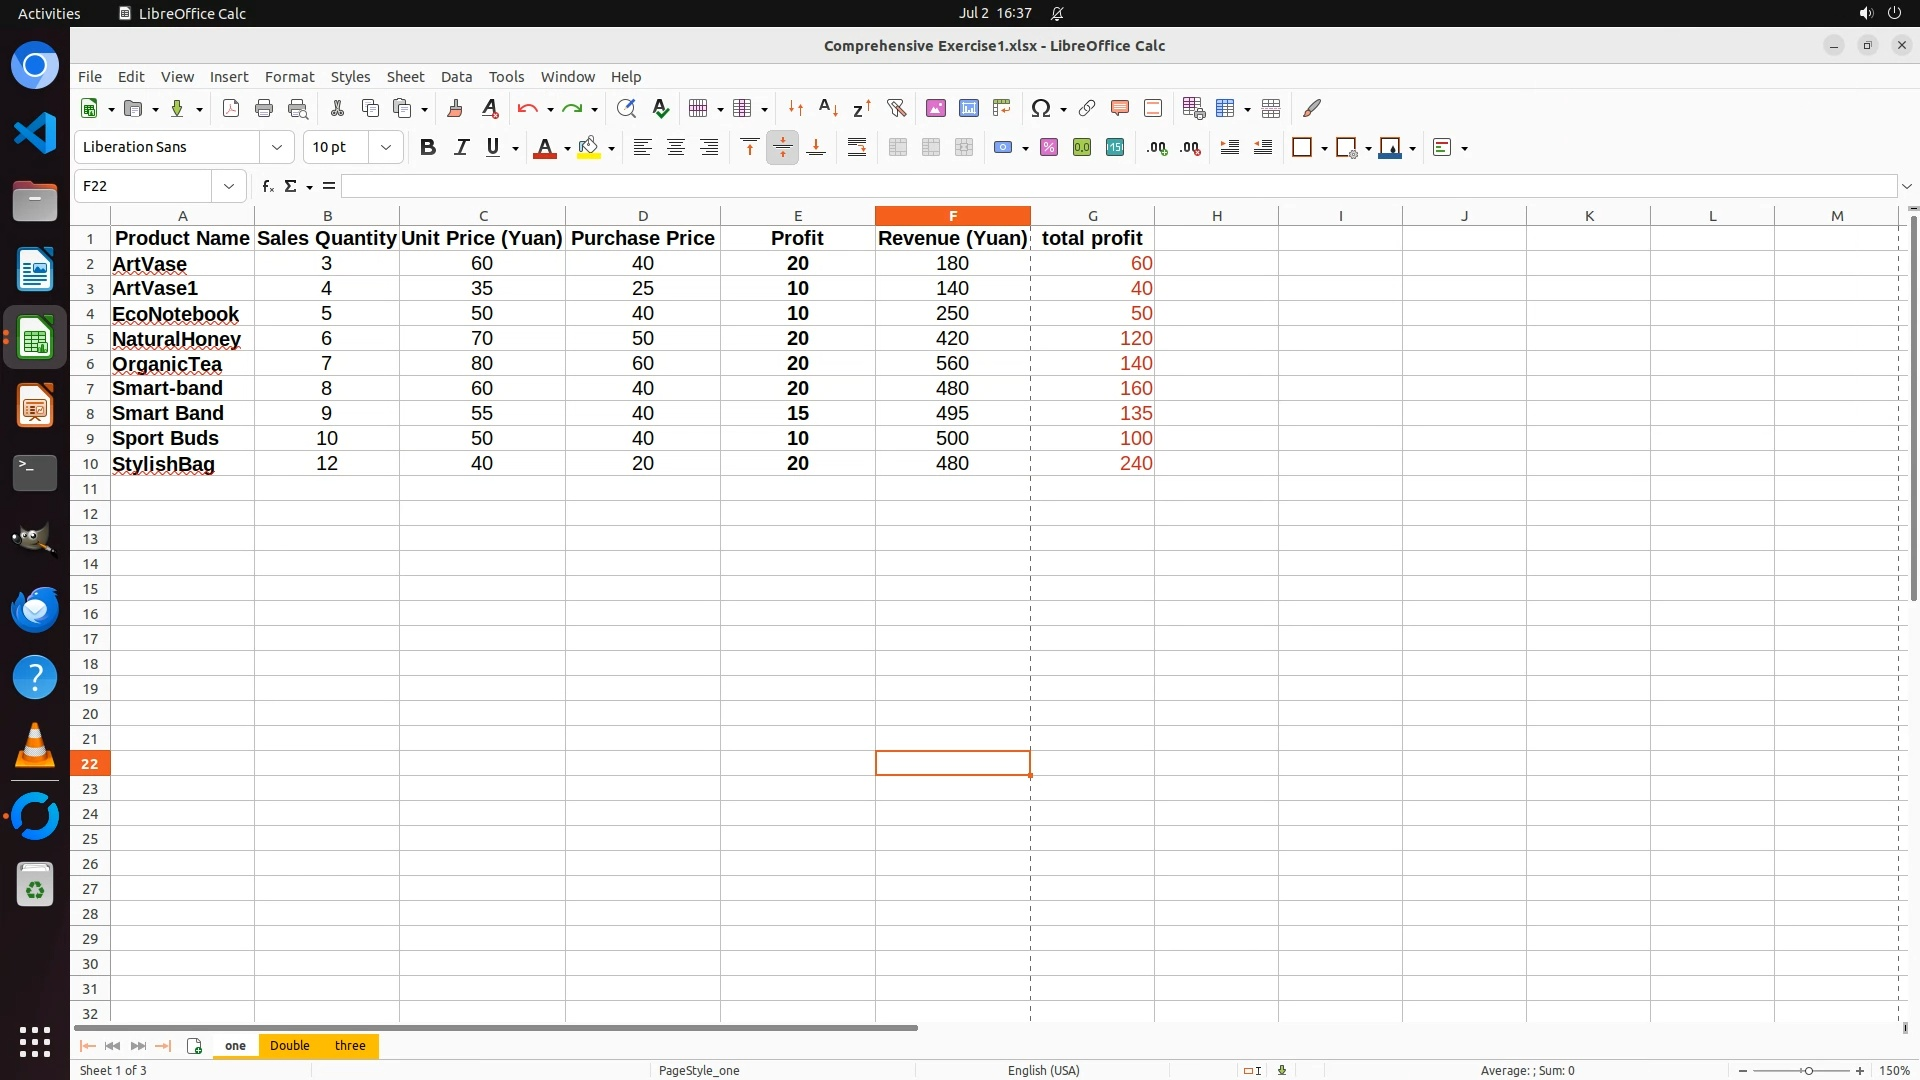Screen dimensions: 1920x1080
Task: Expand the Name Box dropdown arrow
Action: [229, 186]
